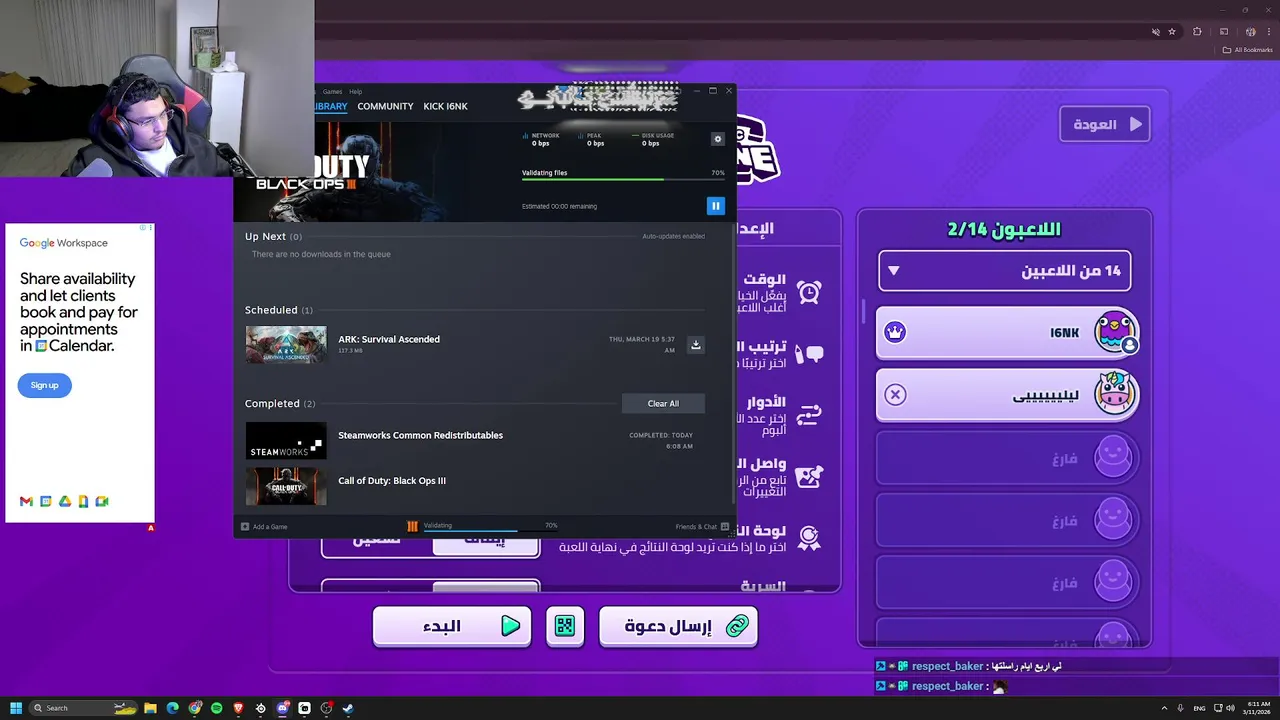Image resolution: width=1280 pixels, height=720 pixels.
Task: Open the Windows Start menu
Action: point(16,708)
